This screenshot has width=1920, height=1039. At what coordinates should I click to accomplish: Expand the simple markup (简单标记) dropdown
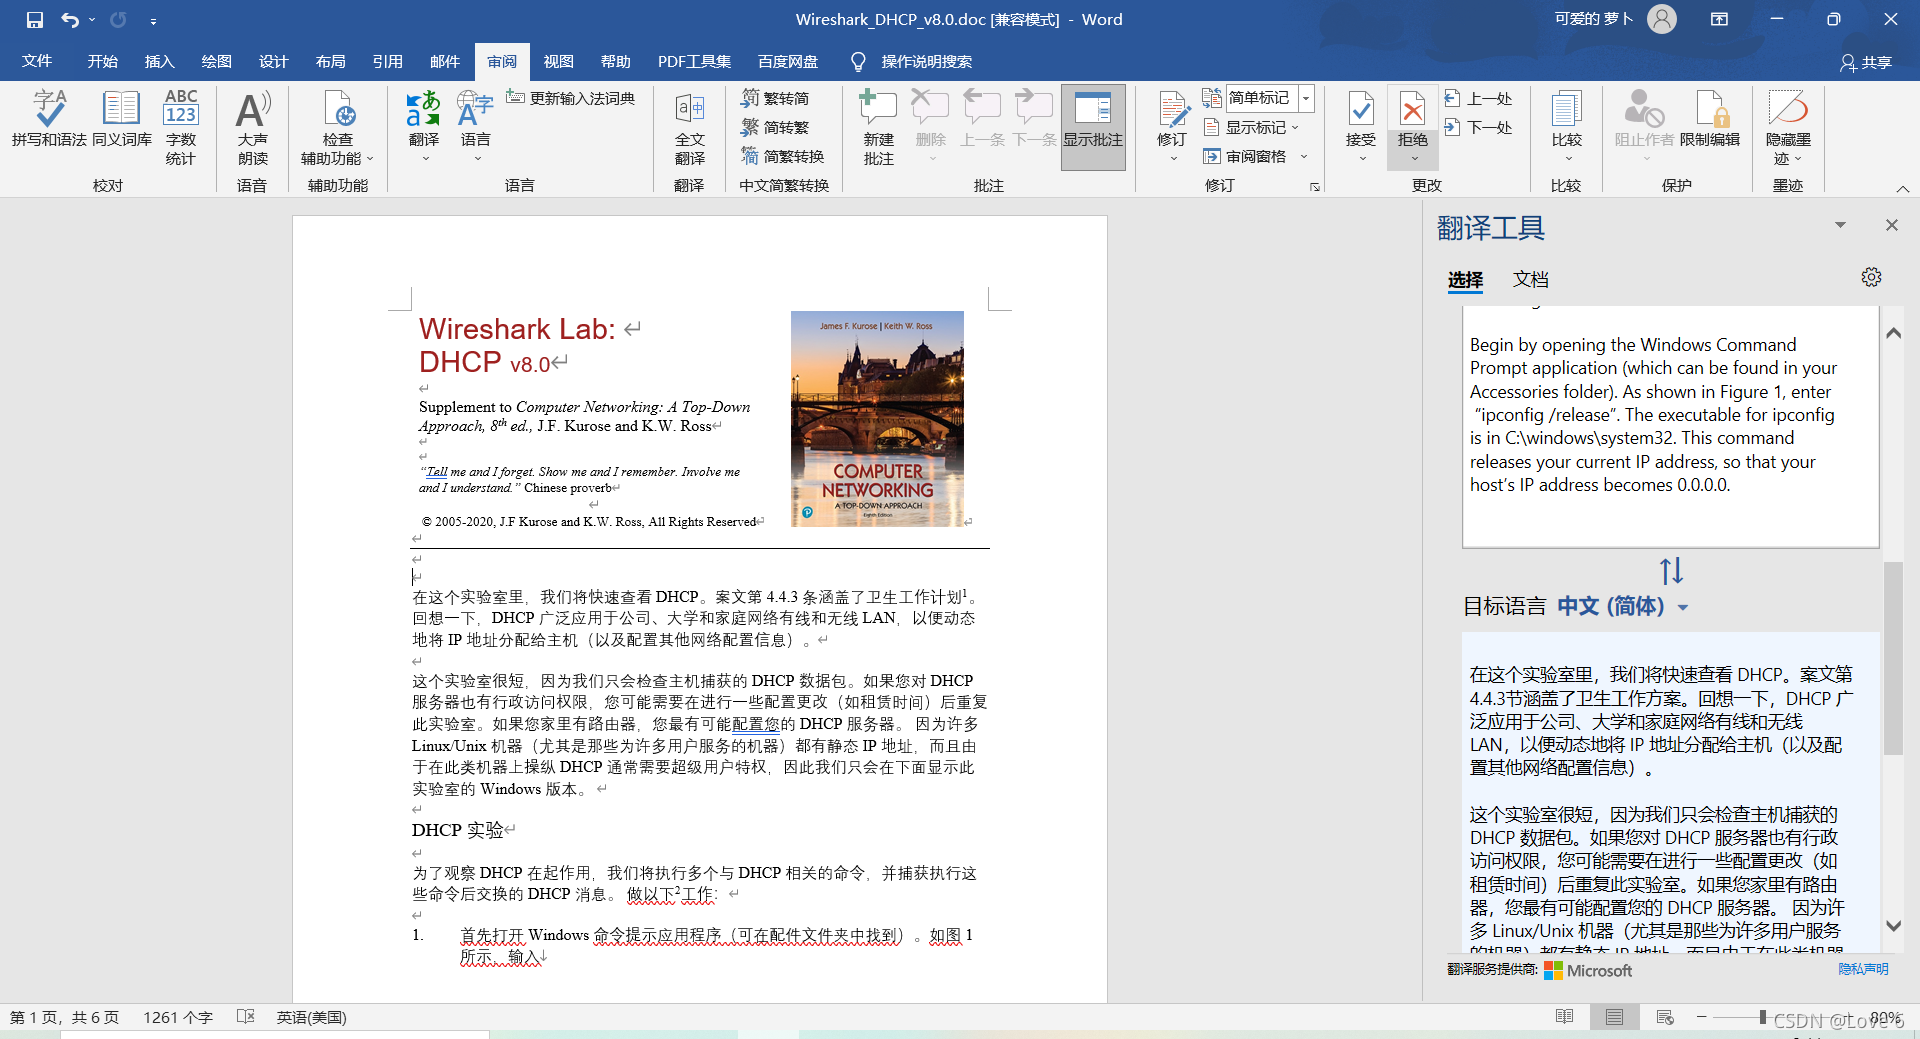[x=1305, y=97]
